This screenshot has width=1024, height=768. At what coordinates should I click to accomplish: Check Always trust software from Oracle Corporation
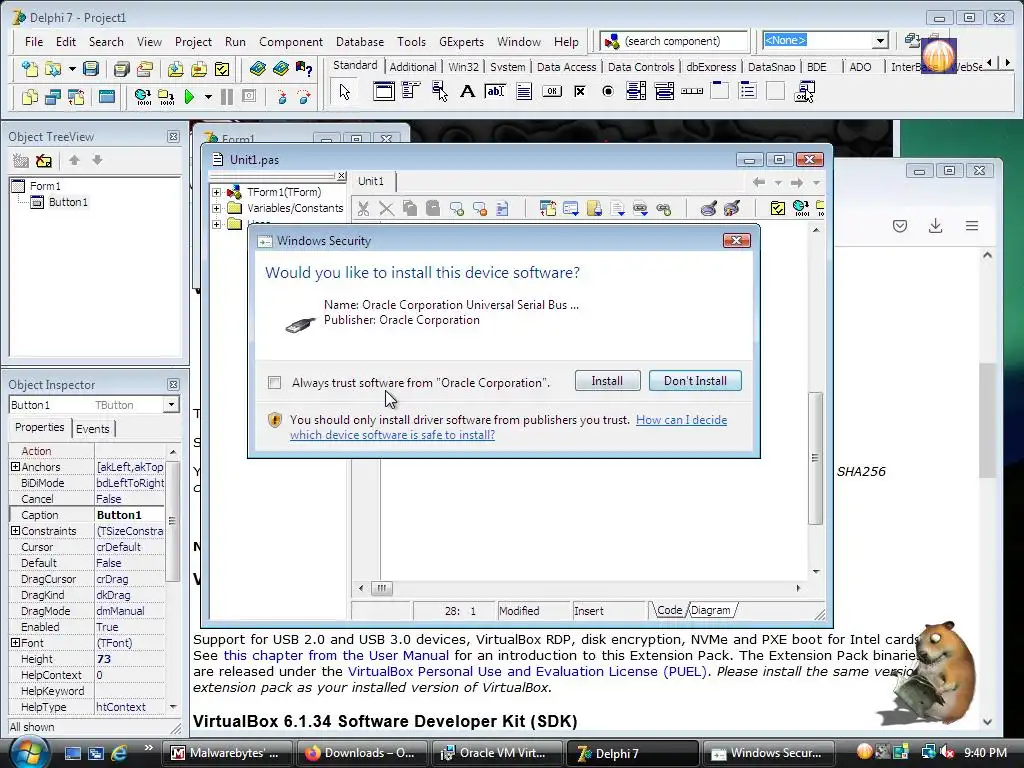[x=274, y=383]
